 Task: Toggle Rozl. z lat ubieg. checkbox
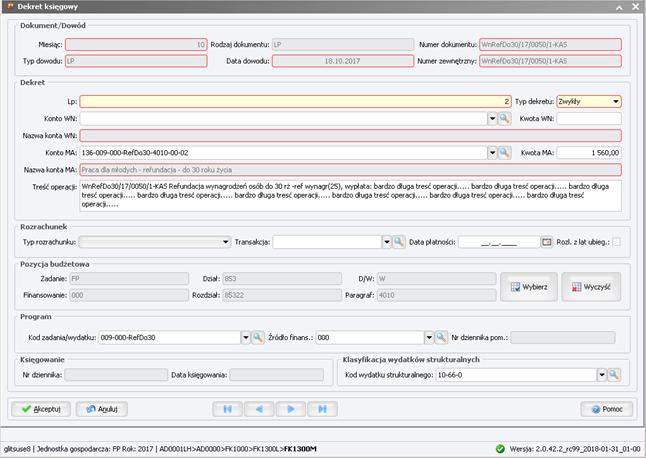(616, 242)
